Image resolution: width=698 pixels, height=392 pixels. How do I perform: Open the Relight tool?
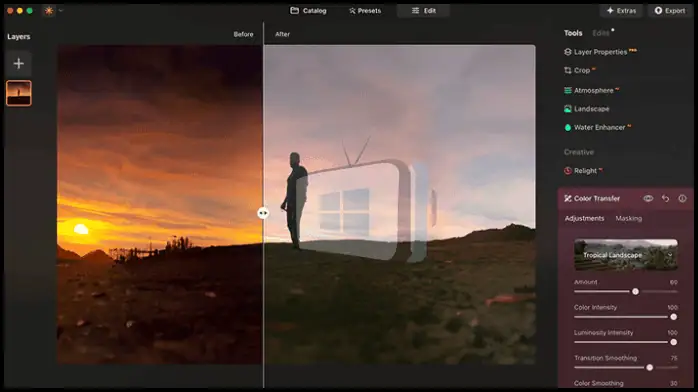tap(583, 170)
